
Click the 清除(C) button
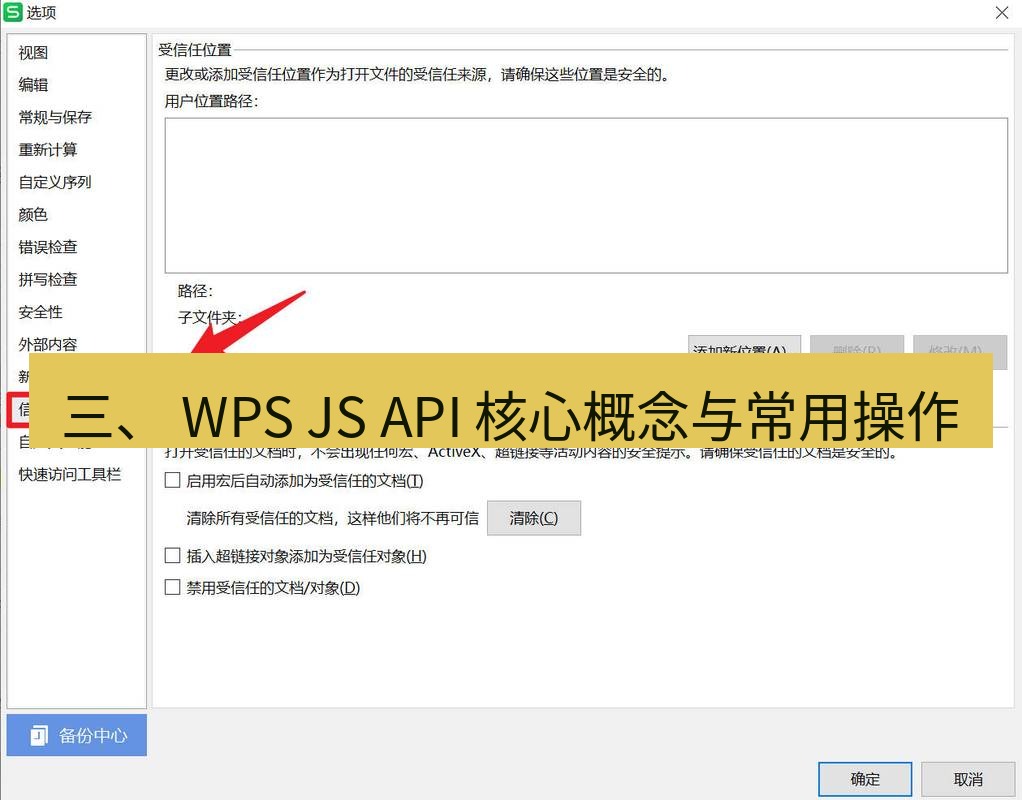click(534, 518)
